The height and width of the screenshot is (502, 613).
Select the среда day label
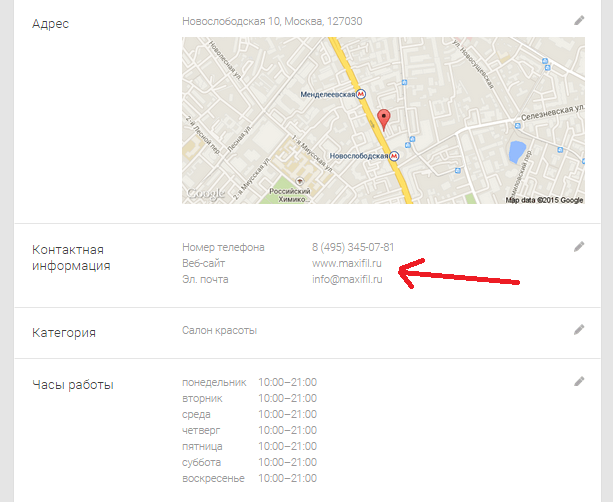[196, 414]
